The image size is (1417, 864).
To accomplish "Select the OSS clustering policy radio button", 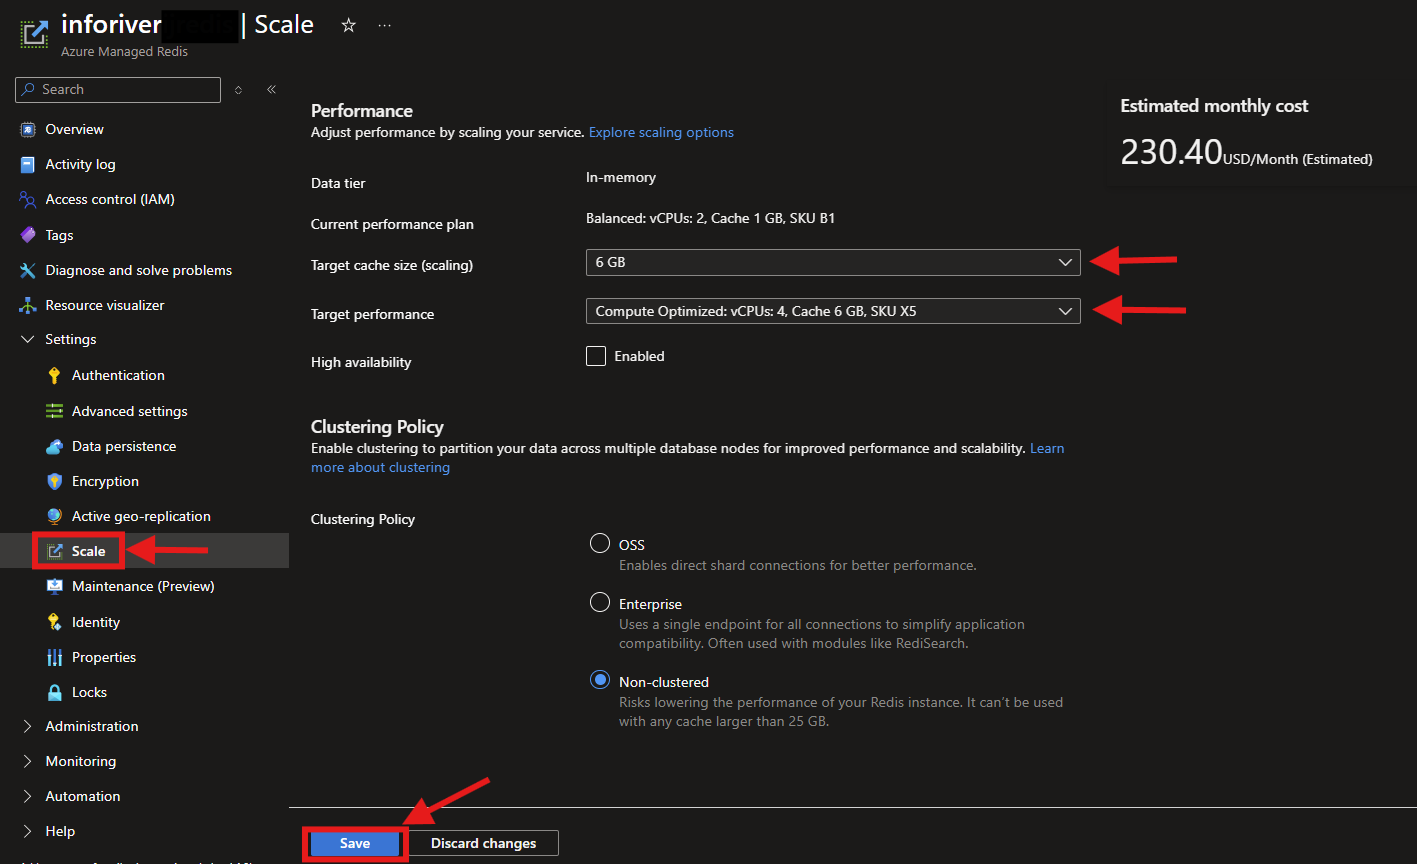I will click(x=600, y=544).
